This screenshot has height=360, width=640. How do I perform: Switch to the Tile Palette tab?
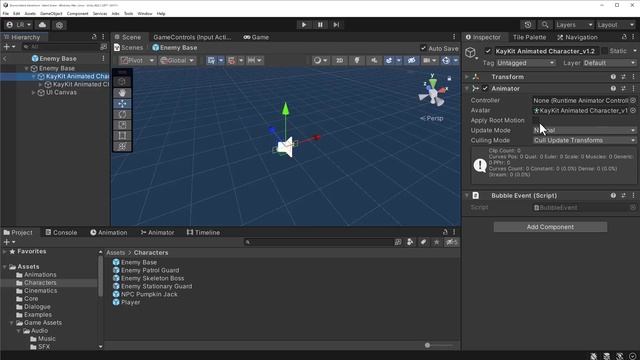529,37
